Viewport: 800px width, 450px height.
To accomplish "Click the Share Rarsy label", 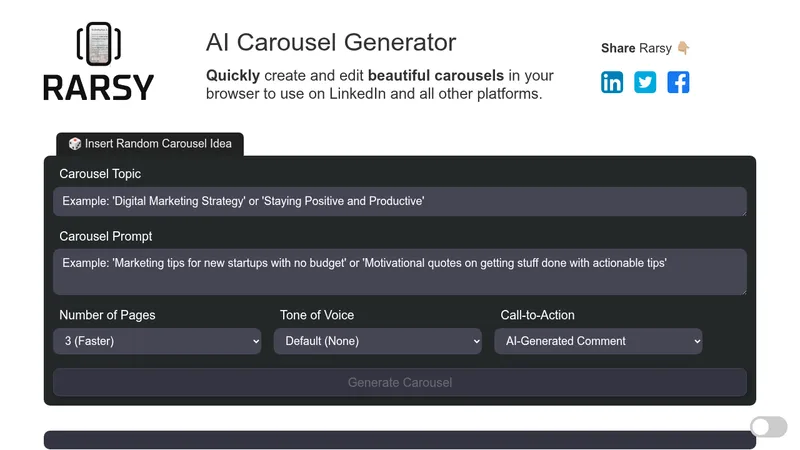I will click(x=636, y=48).
